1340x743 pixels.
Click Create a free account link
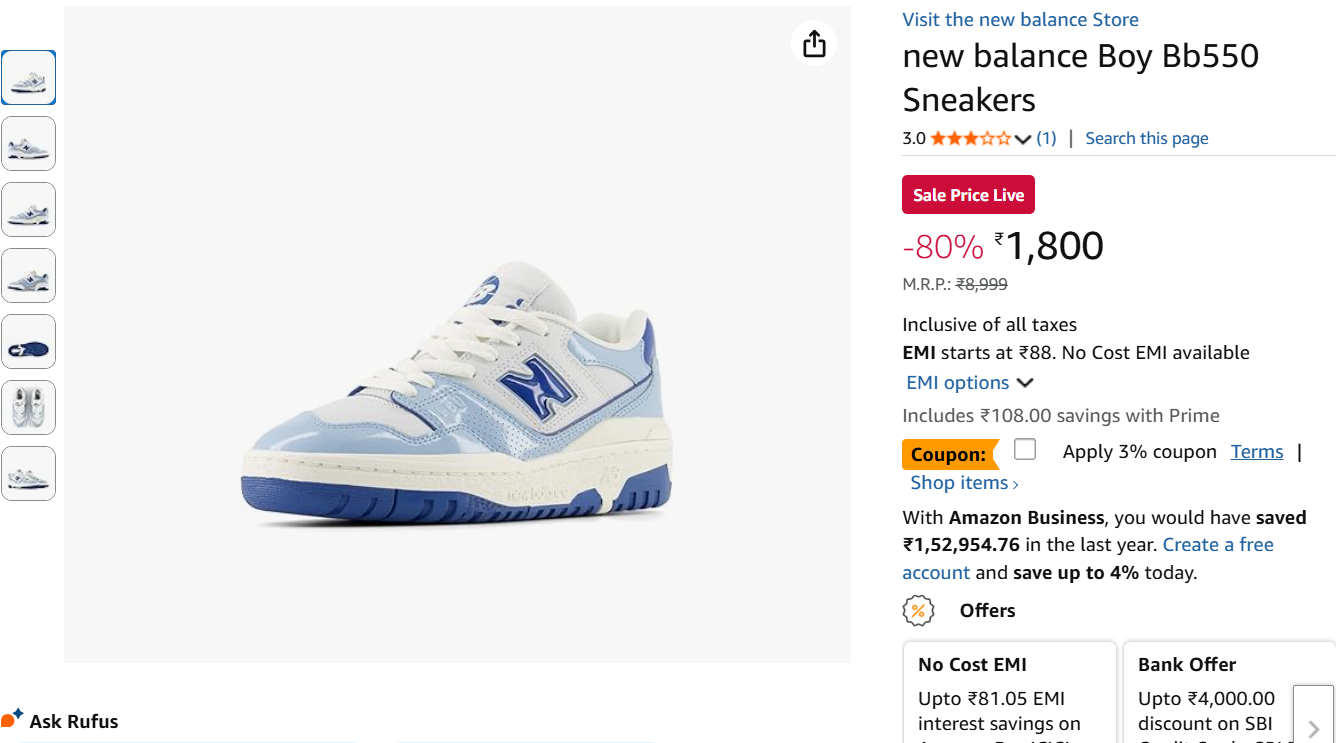pos(1217,545)
